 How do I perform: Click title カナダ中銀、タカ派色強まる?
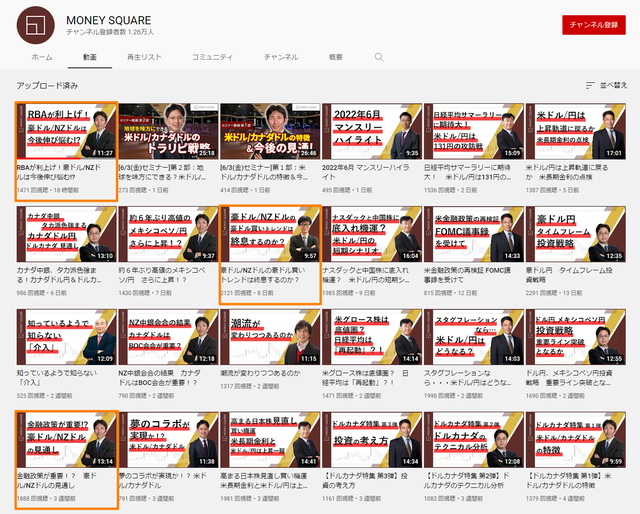click(x=59, y=275)
